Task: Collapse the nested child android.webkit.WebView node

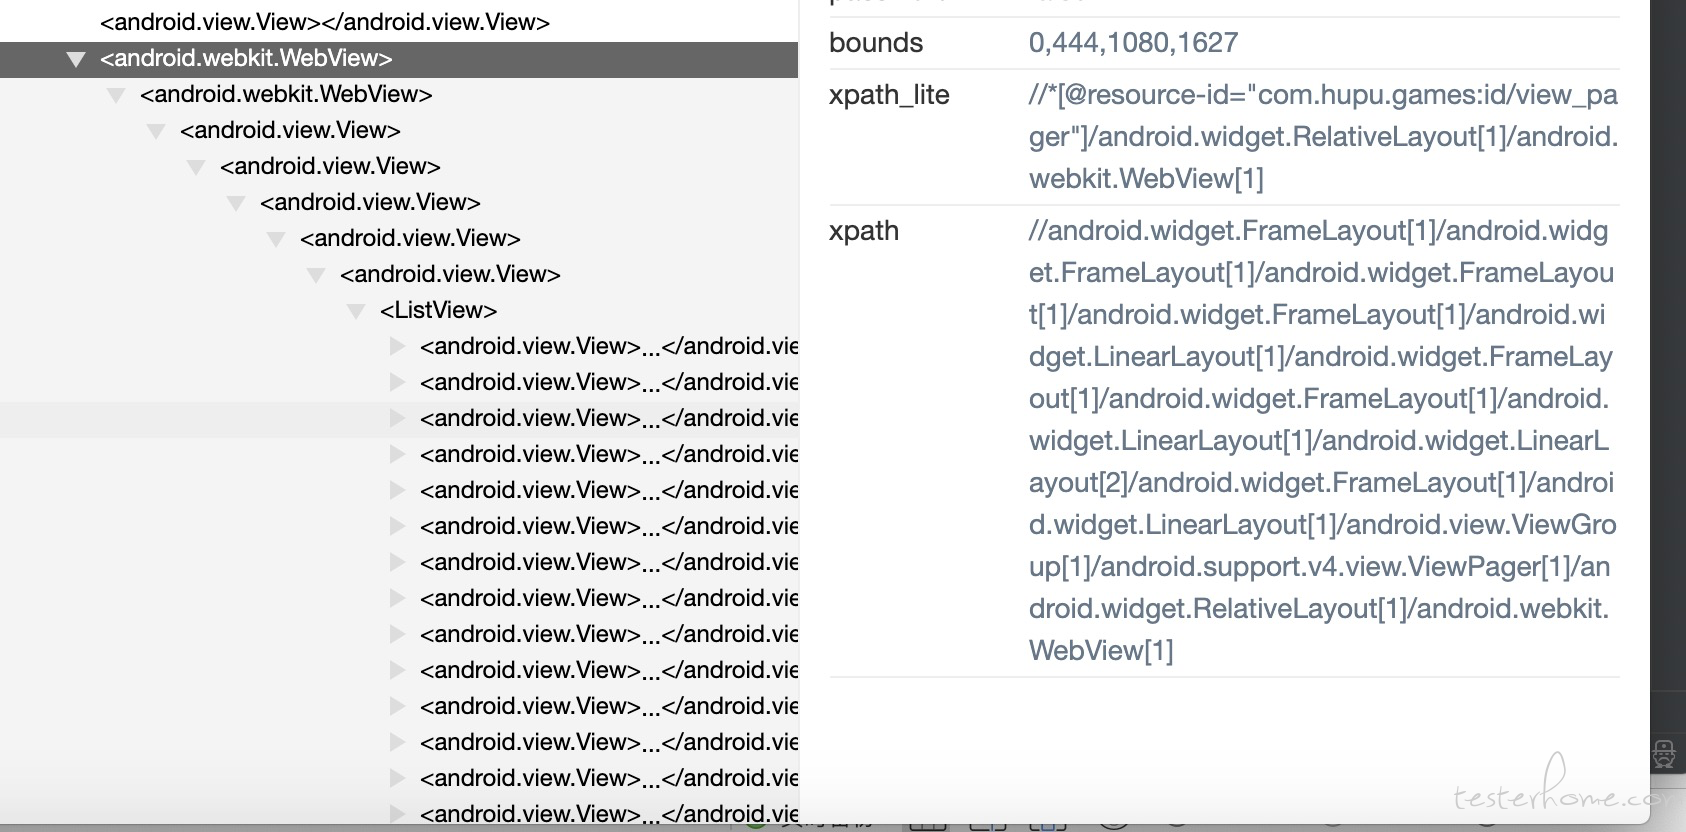Action: point(116,95)
